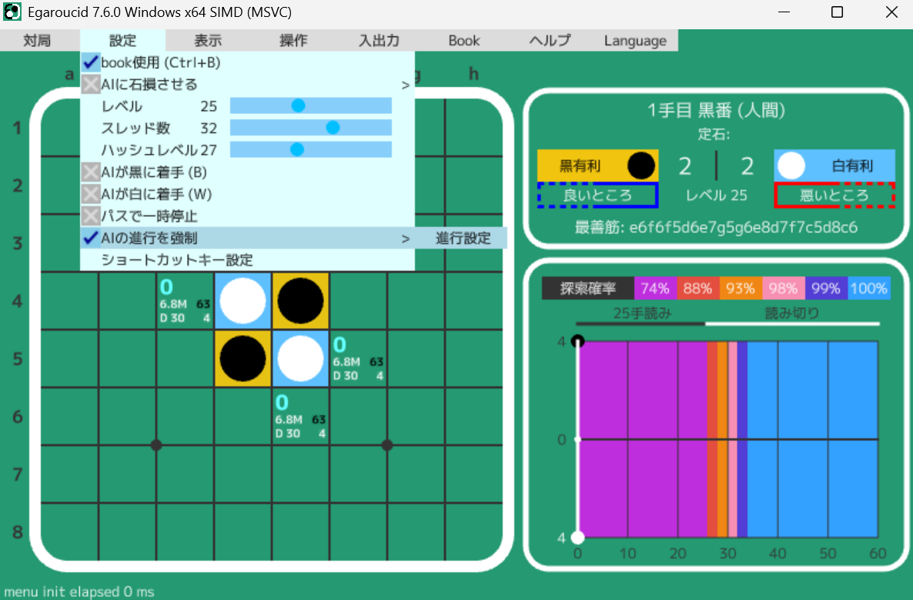This screenshot has height=600, width=913.
Task: Adjust the レベル slider handle
Action: tap(298, 106)
